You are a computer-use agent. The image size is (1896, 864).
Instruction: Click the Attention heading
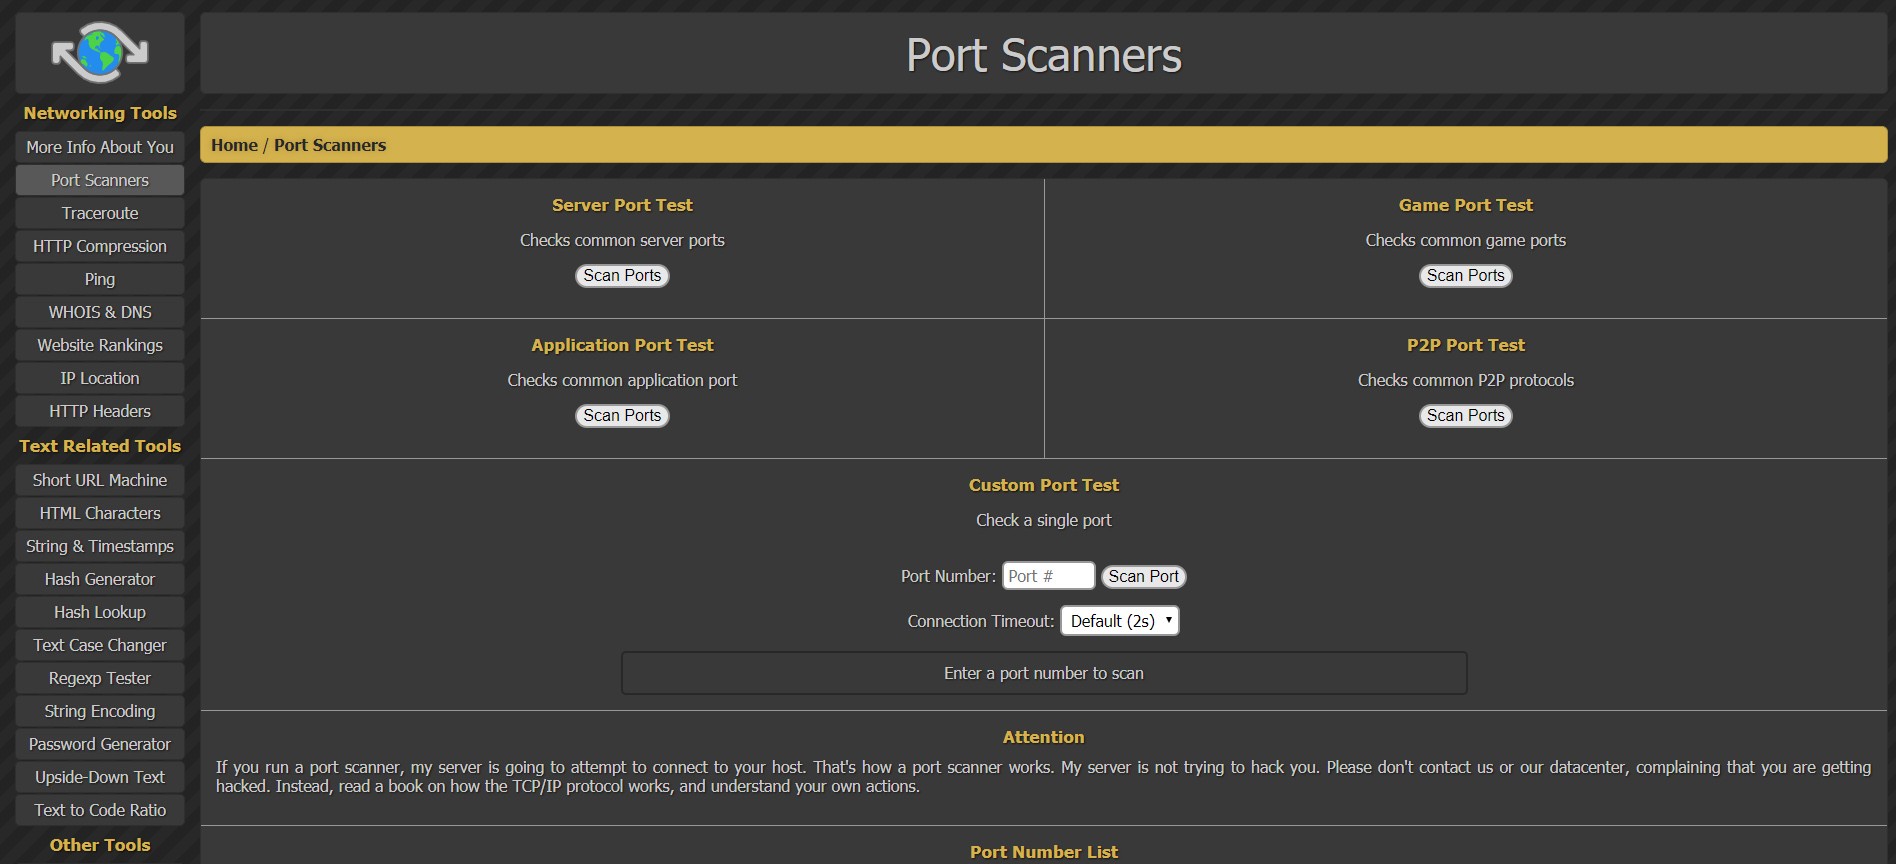[1043, 737]
